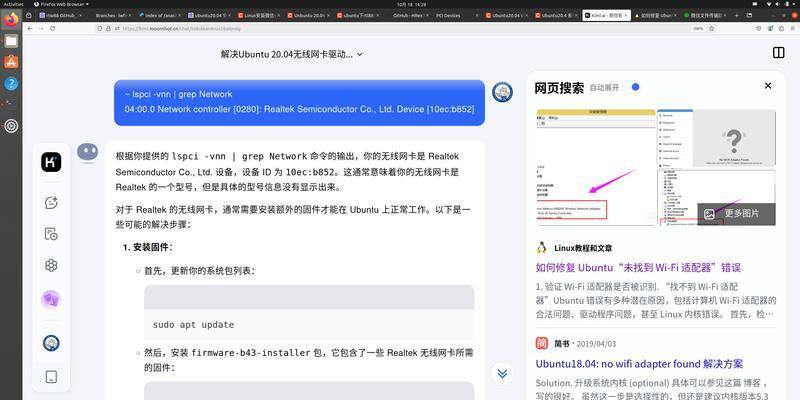Open Kimi+ apps flower icon
Viewport: 800px width, 400px height.
click(51, 265)
